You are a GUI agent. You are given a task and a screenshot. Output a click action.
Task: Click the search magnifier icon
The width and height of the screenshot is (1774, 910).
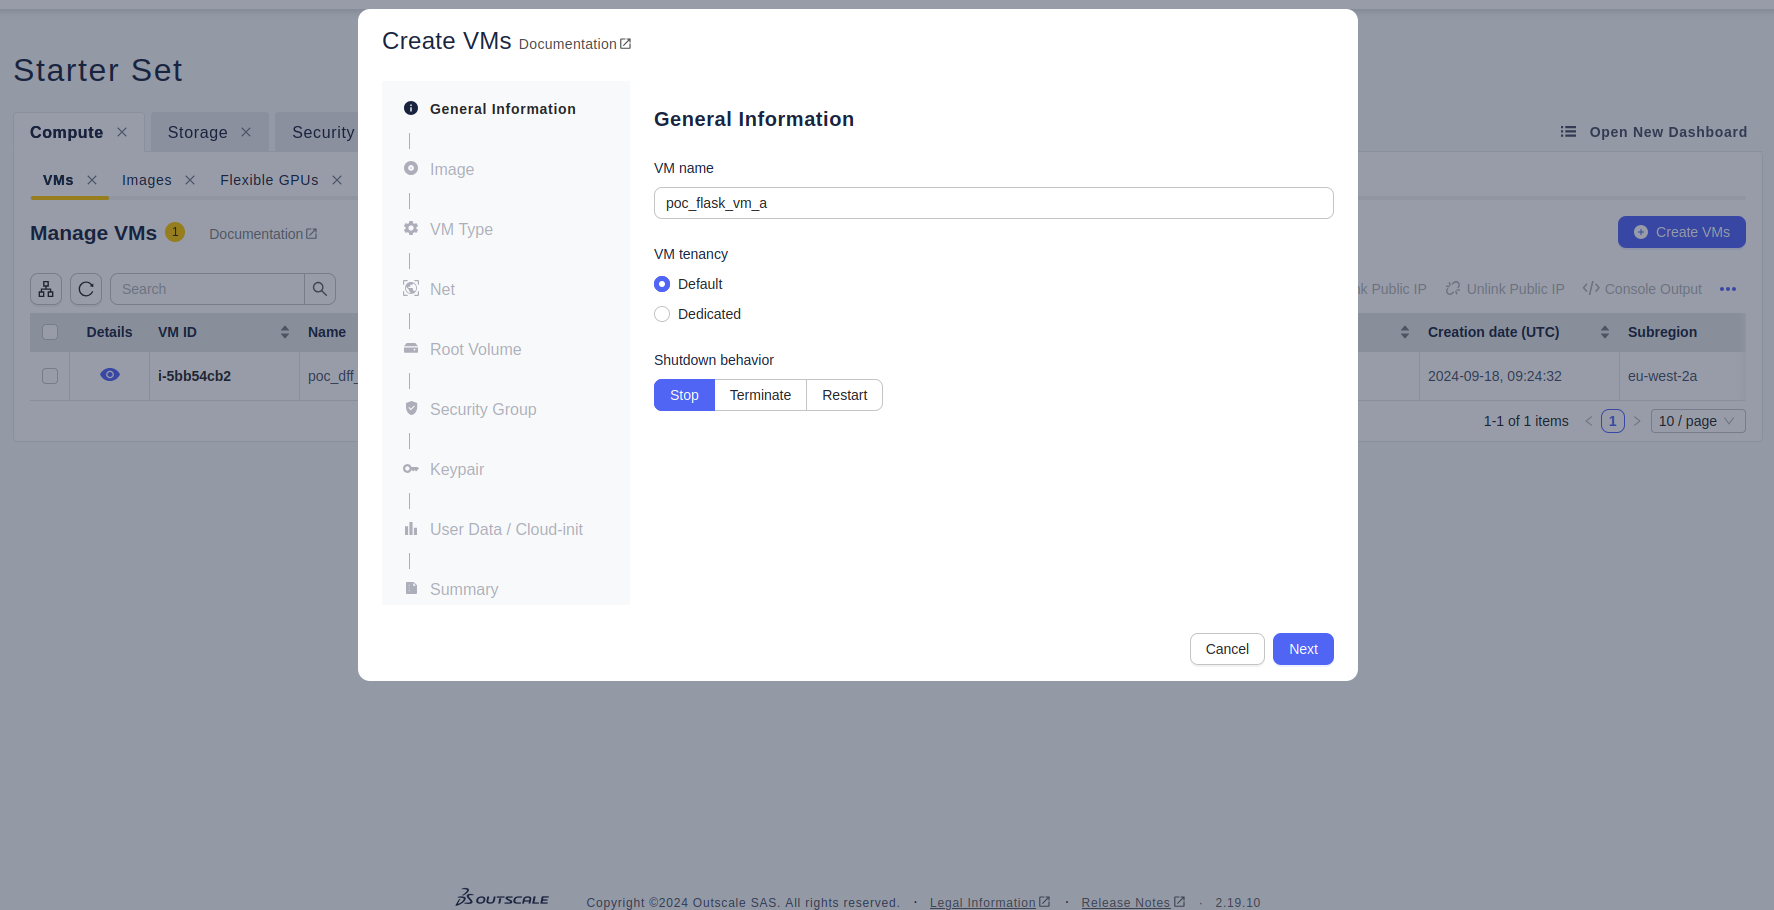click(320, 289)
